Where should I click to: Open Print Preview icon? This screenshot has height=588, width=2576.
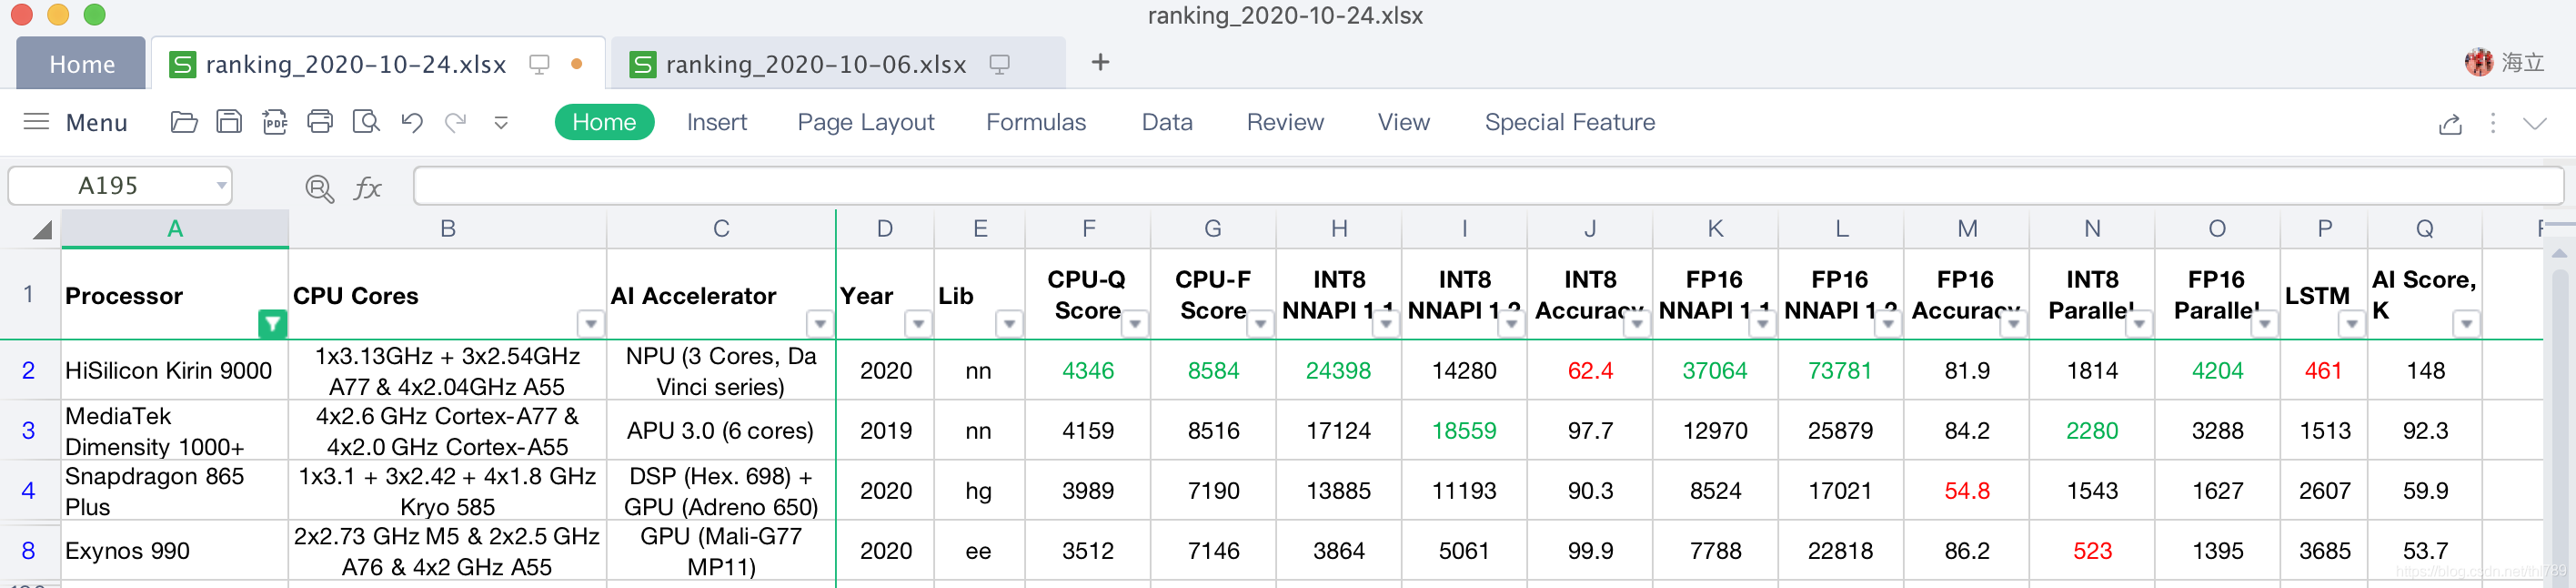[366, 122]
